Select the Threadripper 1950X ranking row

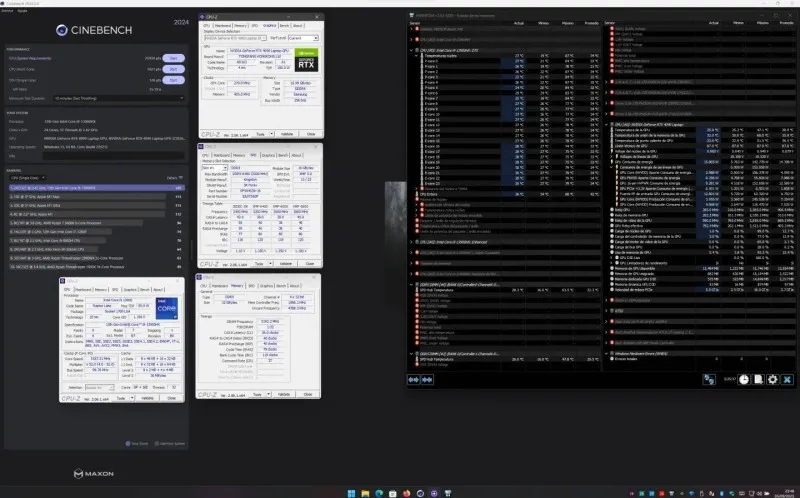pyautogui.click(x=97, y=266)
